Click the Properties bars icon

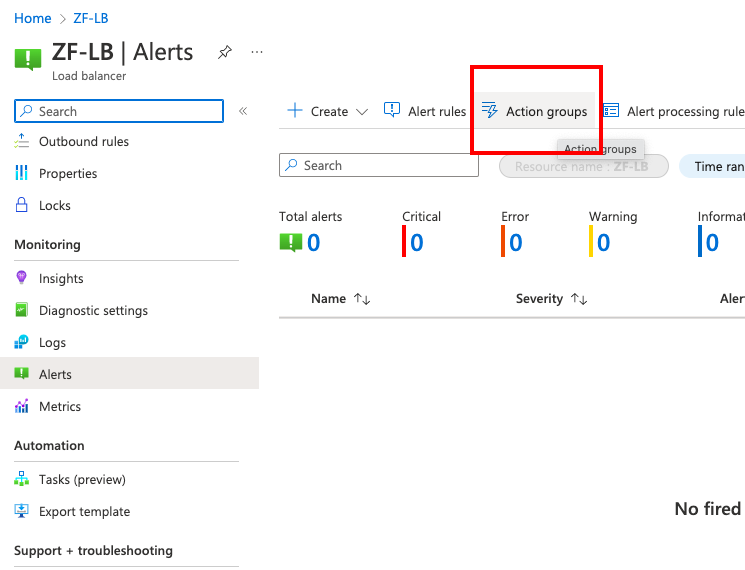coord(21,173)
